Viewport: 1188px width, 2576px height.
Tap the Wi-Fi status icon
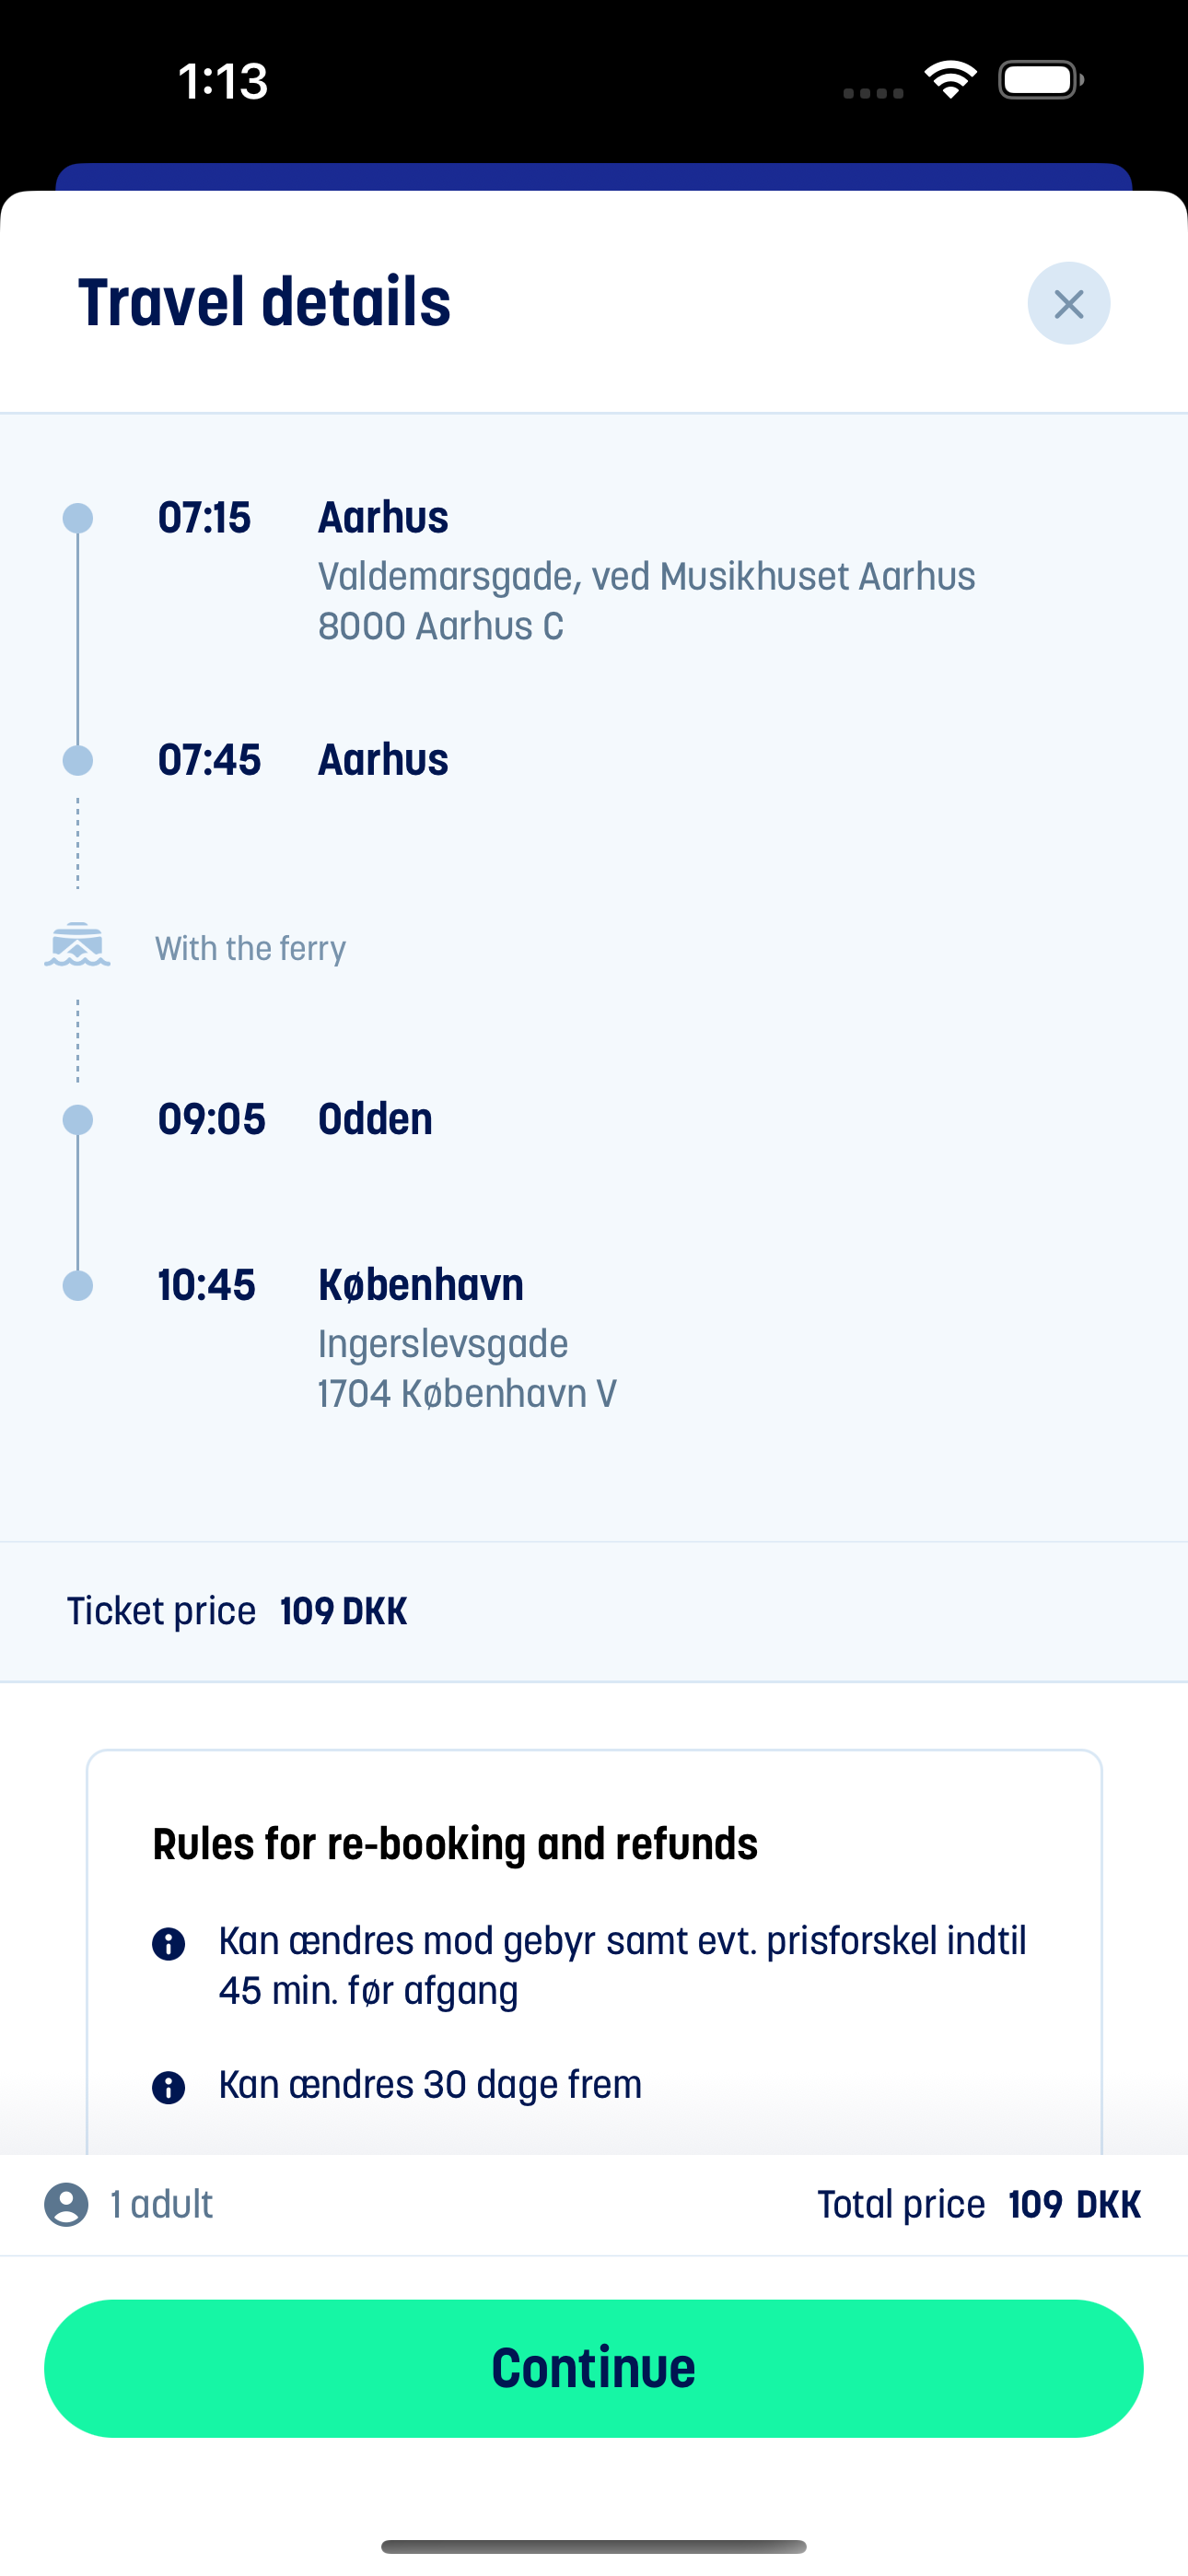point(950,80)
